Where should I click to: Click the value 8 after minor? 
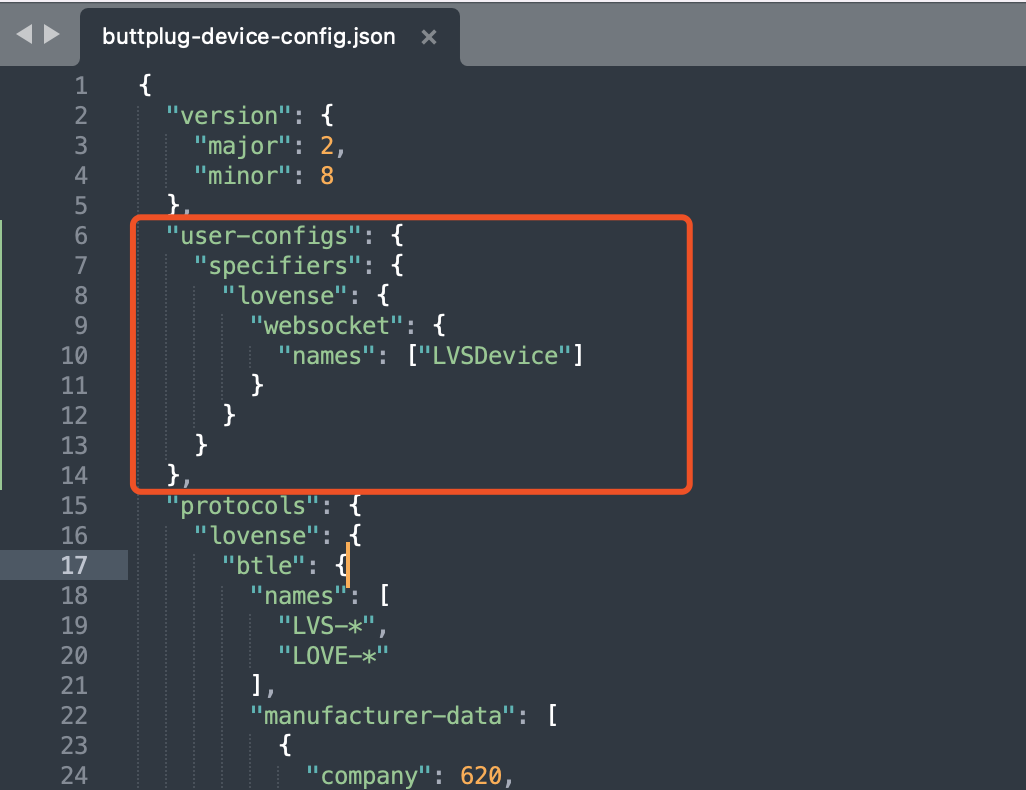click(x=327, y=176)
